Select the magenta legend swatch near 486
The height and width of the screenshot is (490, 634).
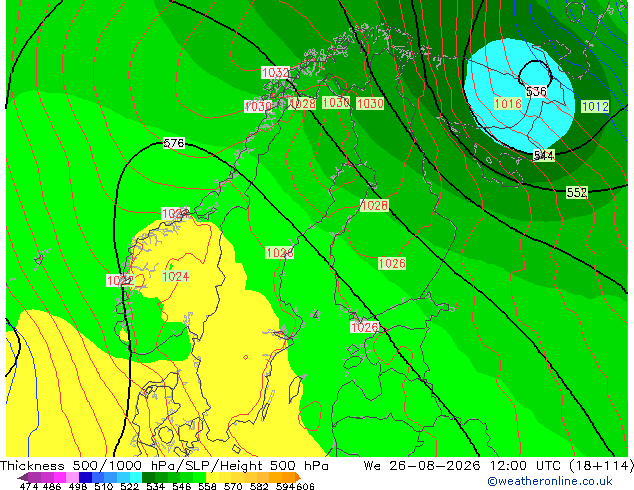point(60,477)
